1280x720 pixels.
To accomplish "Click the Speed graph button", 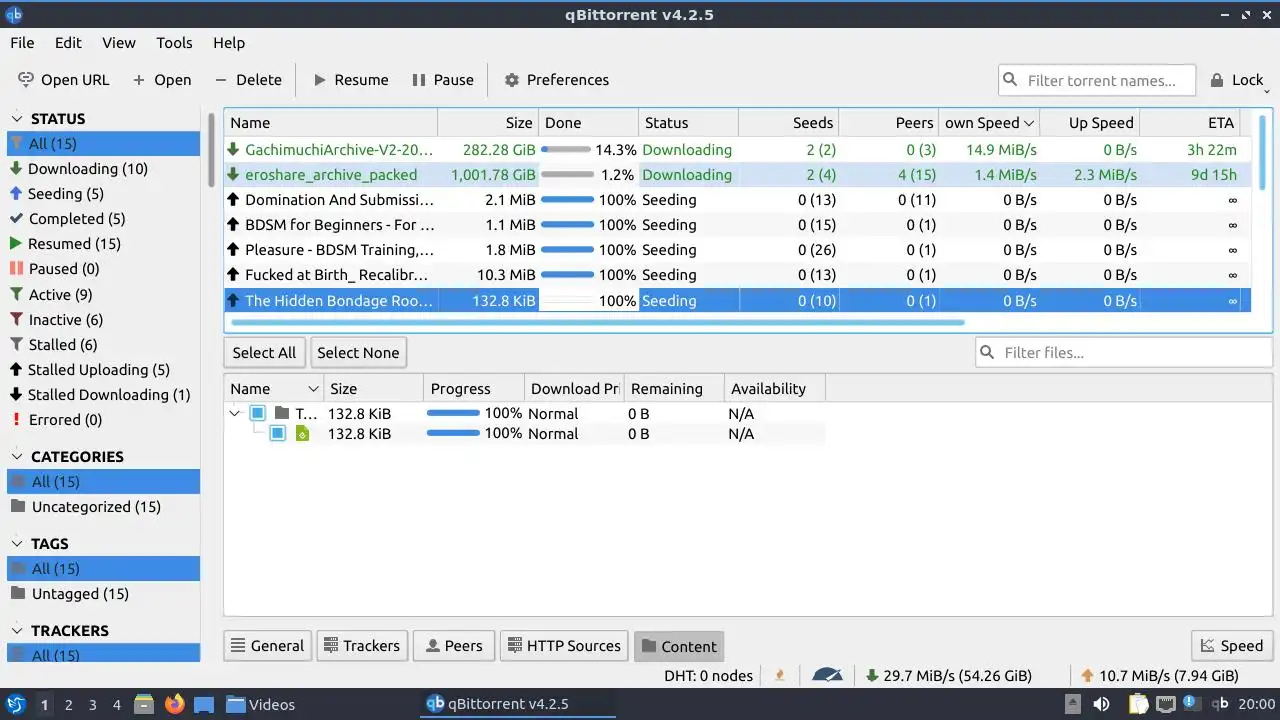I will (1231, 646).
